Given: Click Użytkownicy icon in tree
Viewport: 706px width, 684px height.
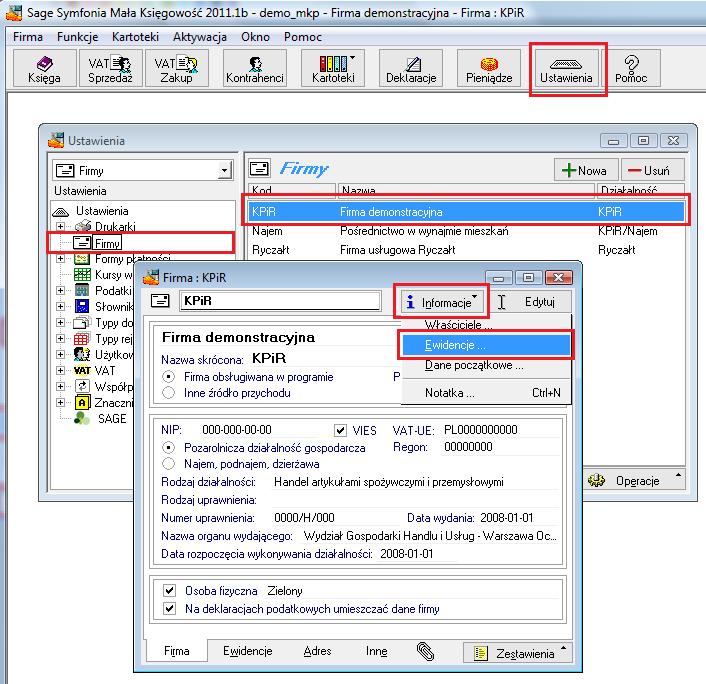Looking at the screenshot, I should 82,354.
